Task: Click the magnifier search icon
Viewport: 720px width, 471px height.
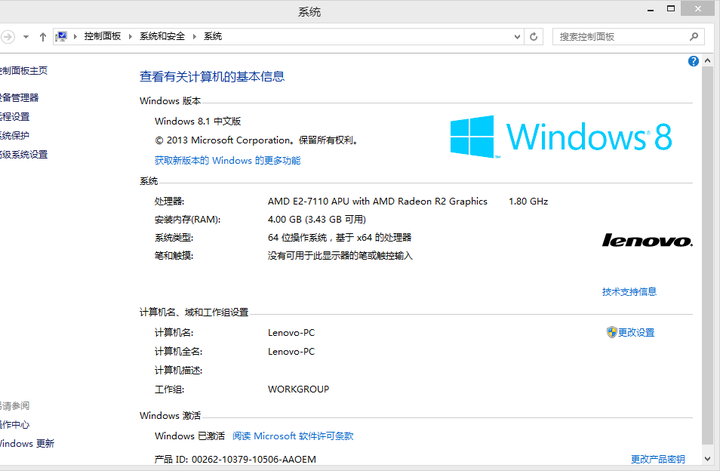Action: click(x=694, y=36)
